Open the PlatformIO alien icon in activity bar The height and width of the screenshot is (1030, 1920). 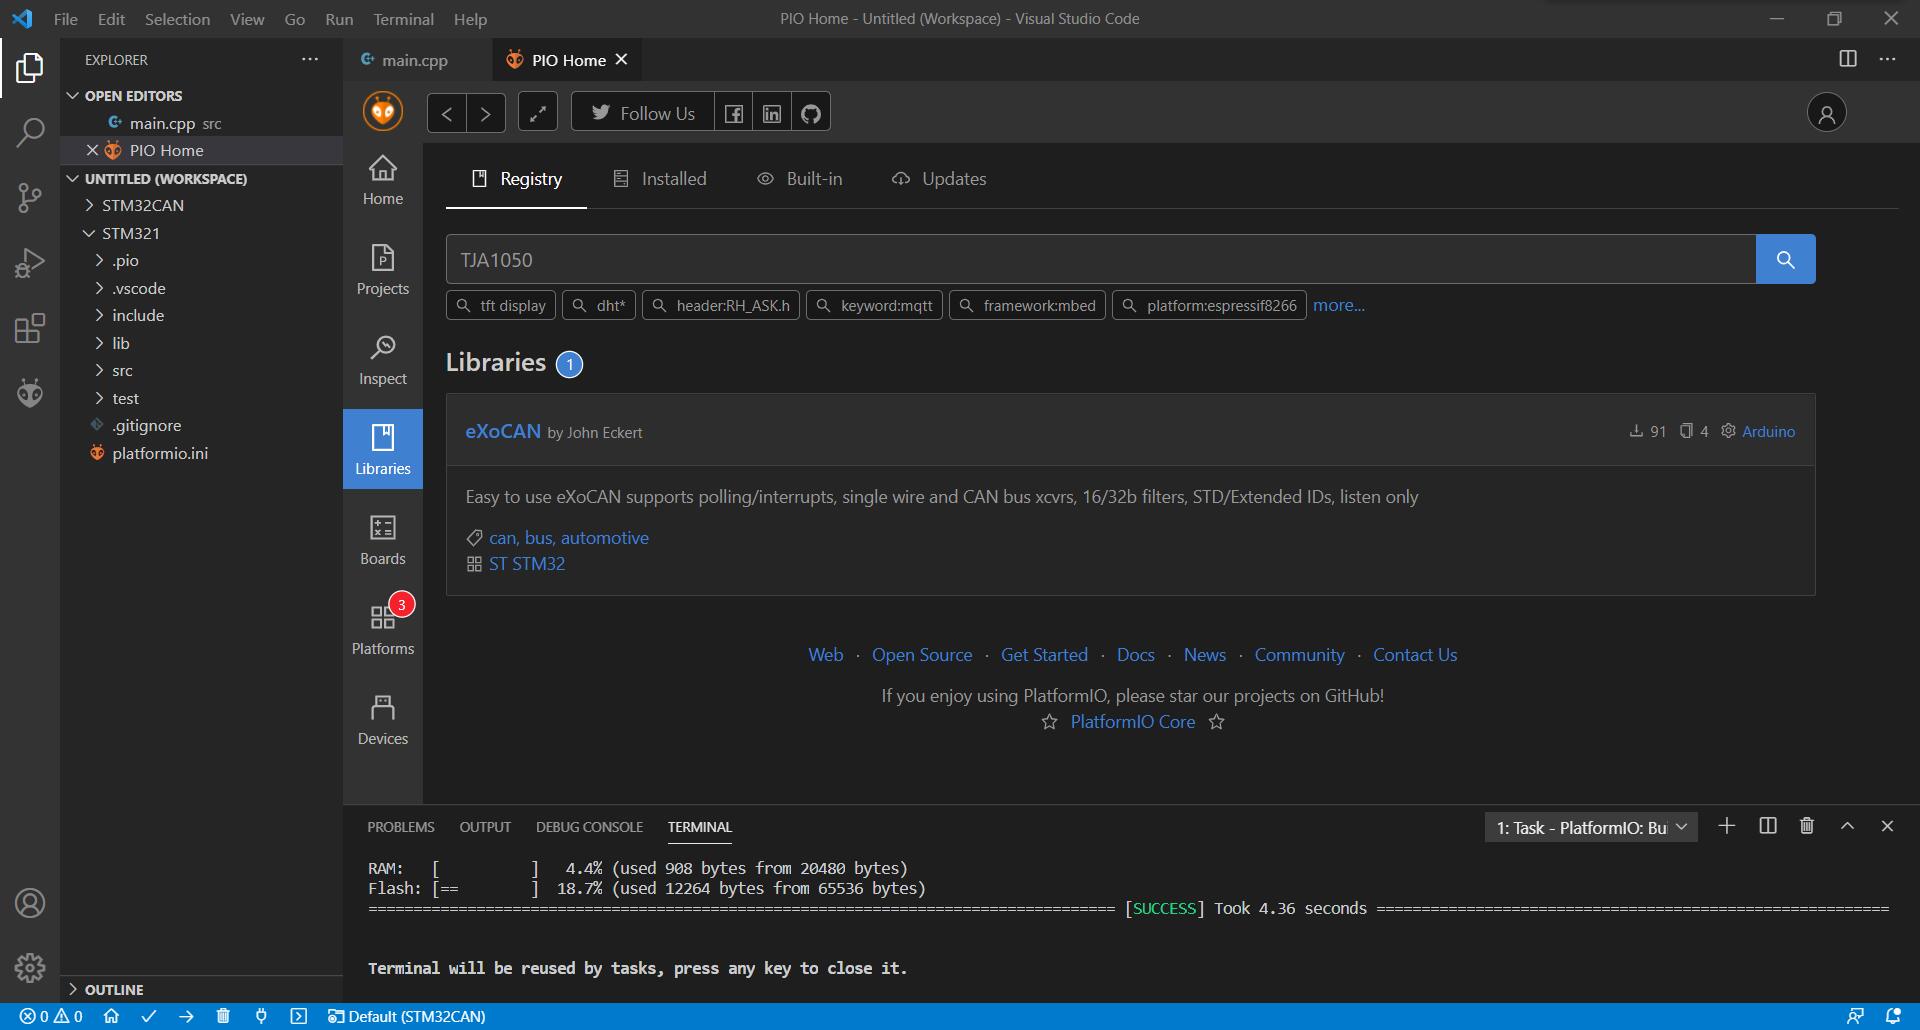pos(30,393)
